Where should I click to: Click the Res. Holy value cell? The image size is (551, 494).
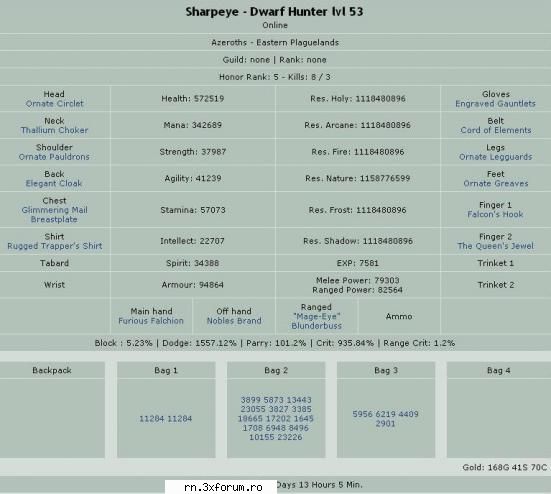358,99
